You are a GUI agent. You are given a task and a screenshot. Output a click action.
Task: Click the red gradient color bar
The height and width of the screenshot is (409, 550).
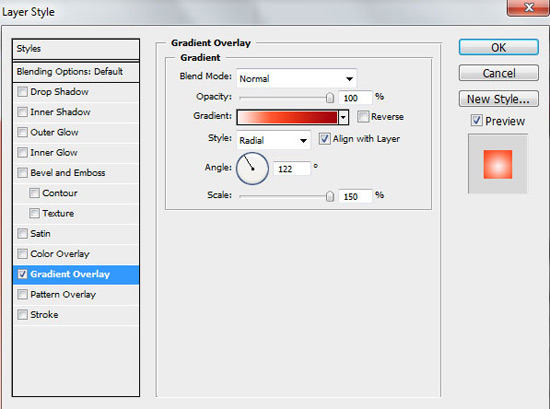[x=288, y=117]
